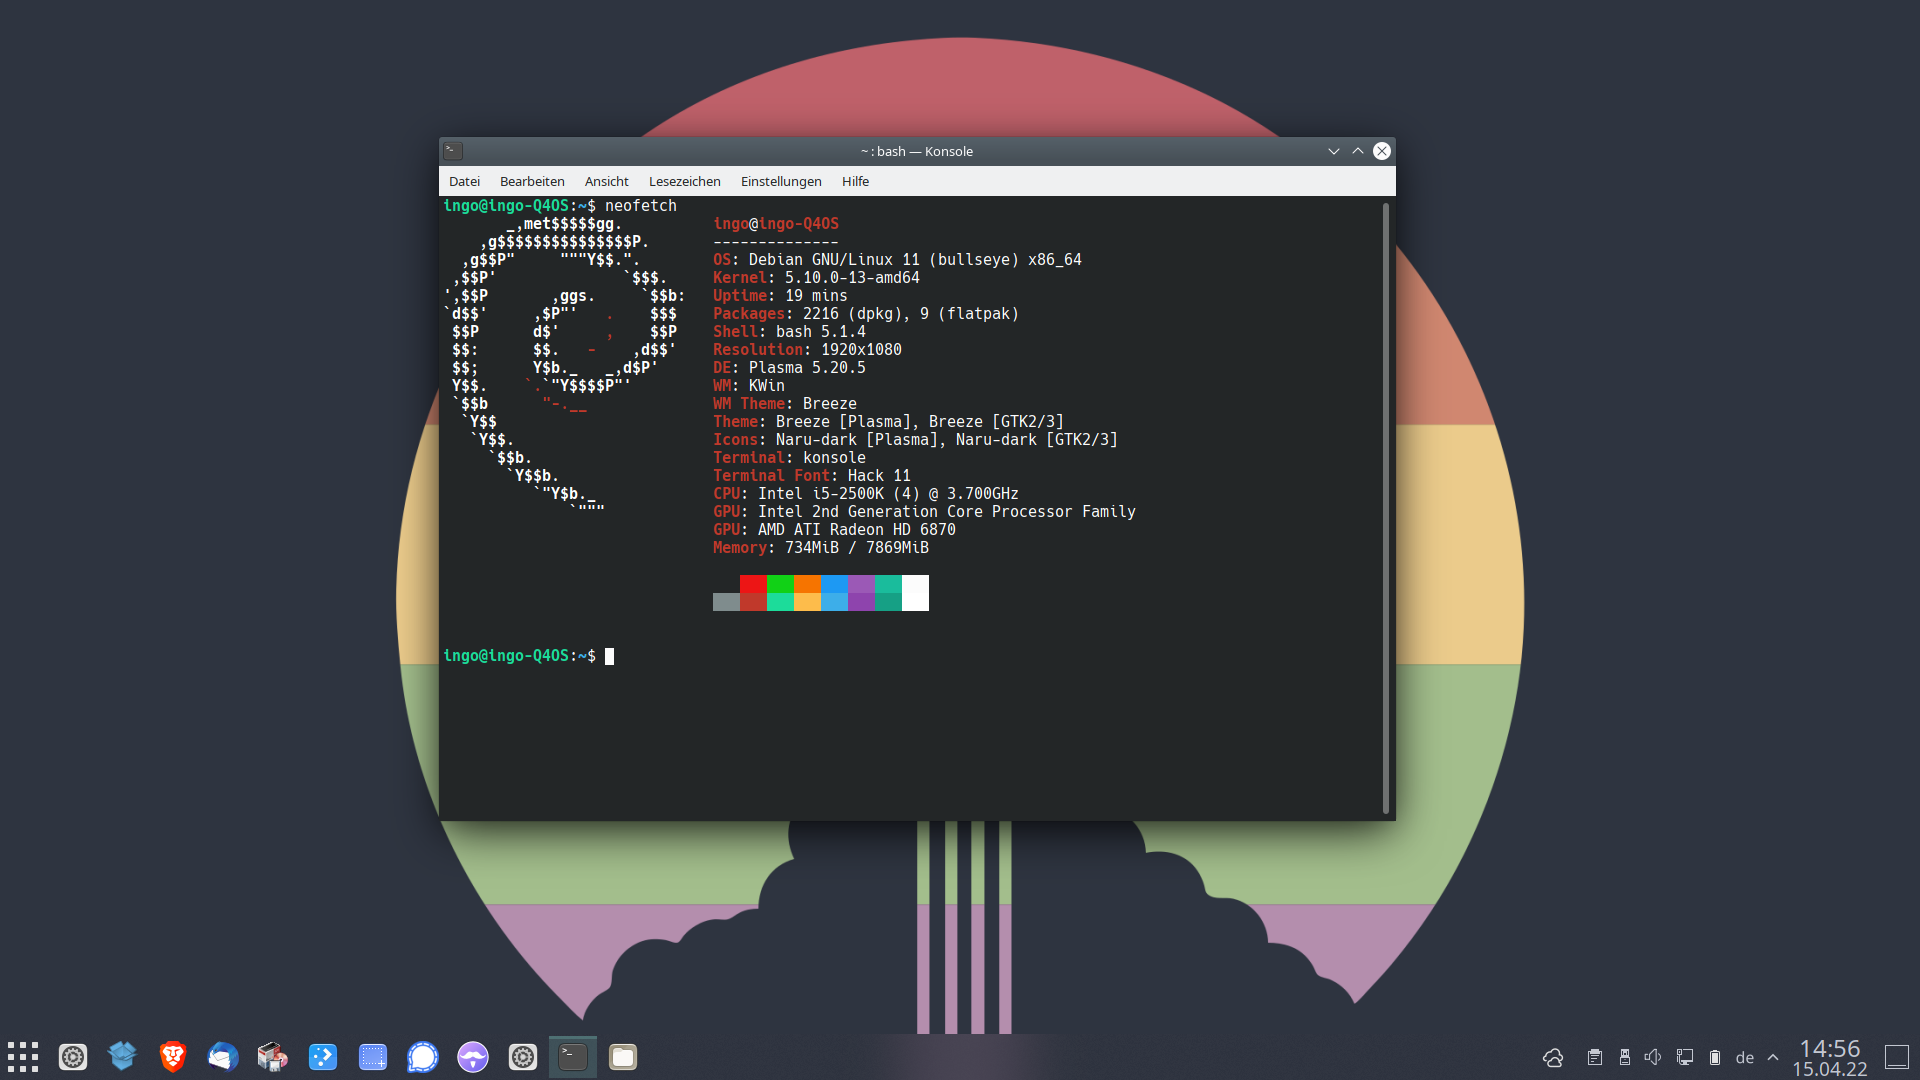Open the package installer icon in the taskbar

(x=272, y=1056)
